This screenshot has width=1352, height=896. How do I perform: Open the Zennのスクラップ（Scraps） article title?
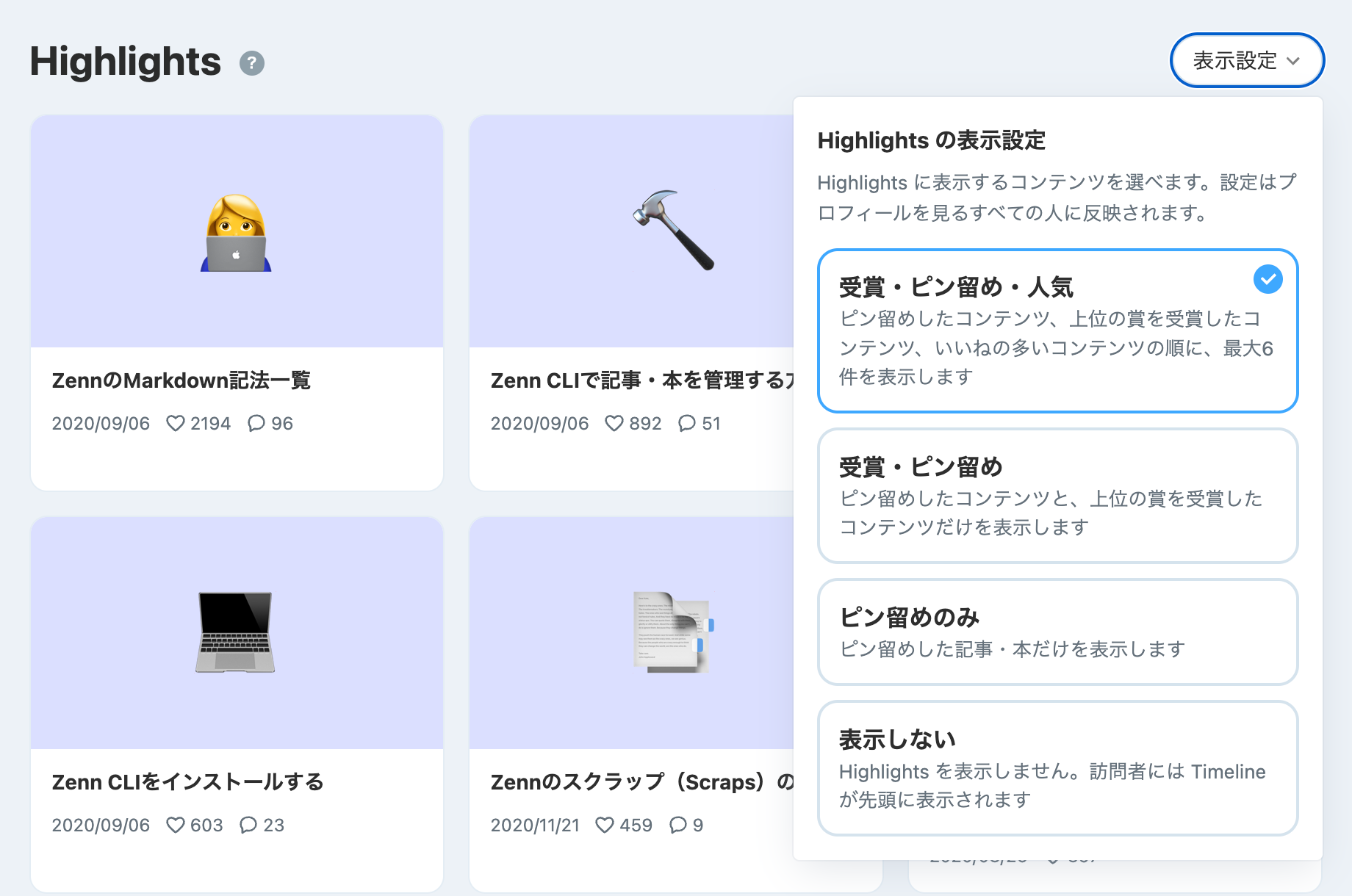pyautogui.click(x=642, y=782)
